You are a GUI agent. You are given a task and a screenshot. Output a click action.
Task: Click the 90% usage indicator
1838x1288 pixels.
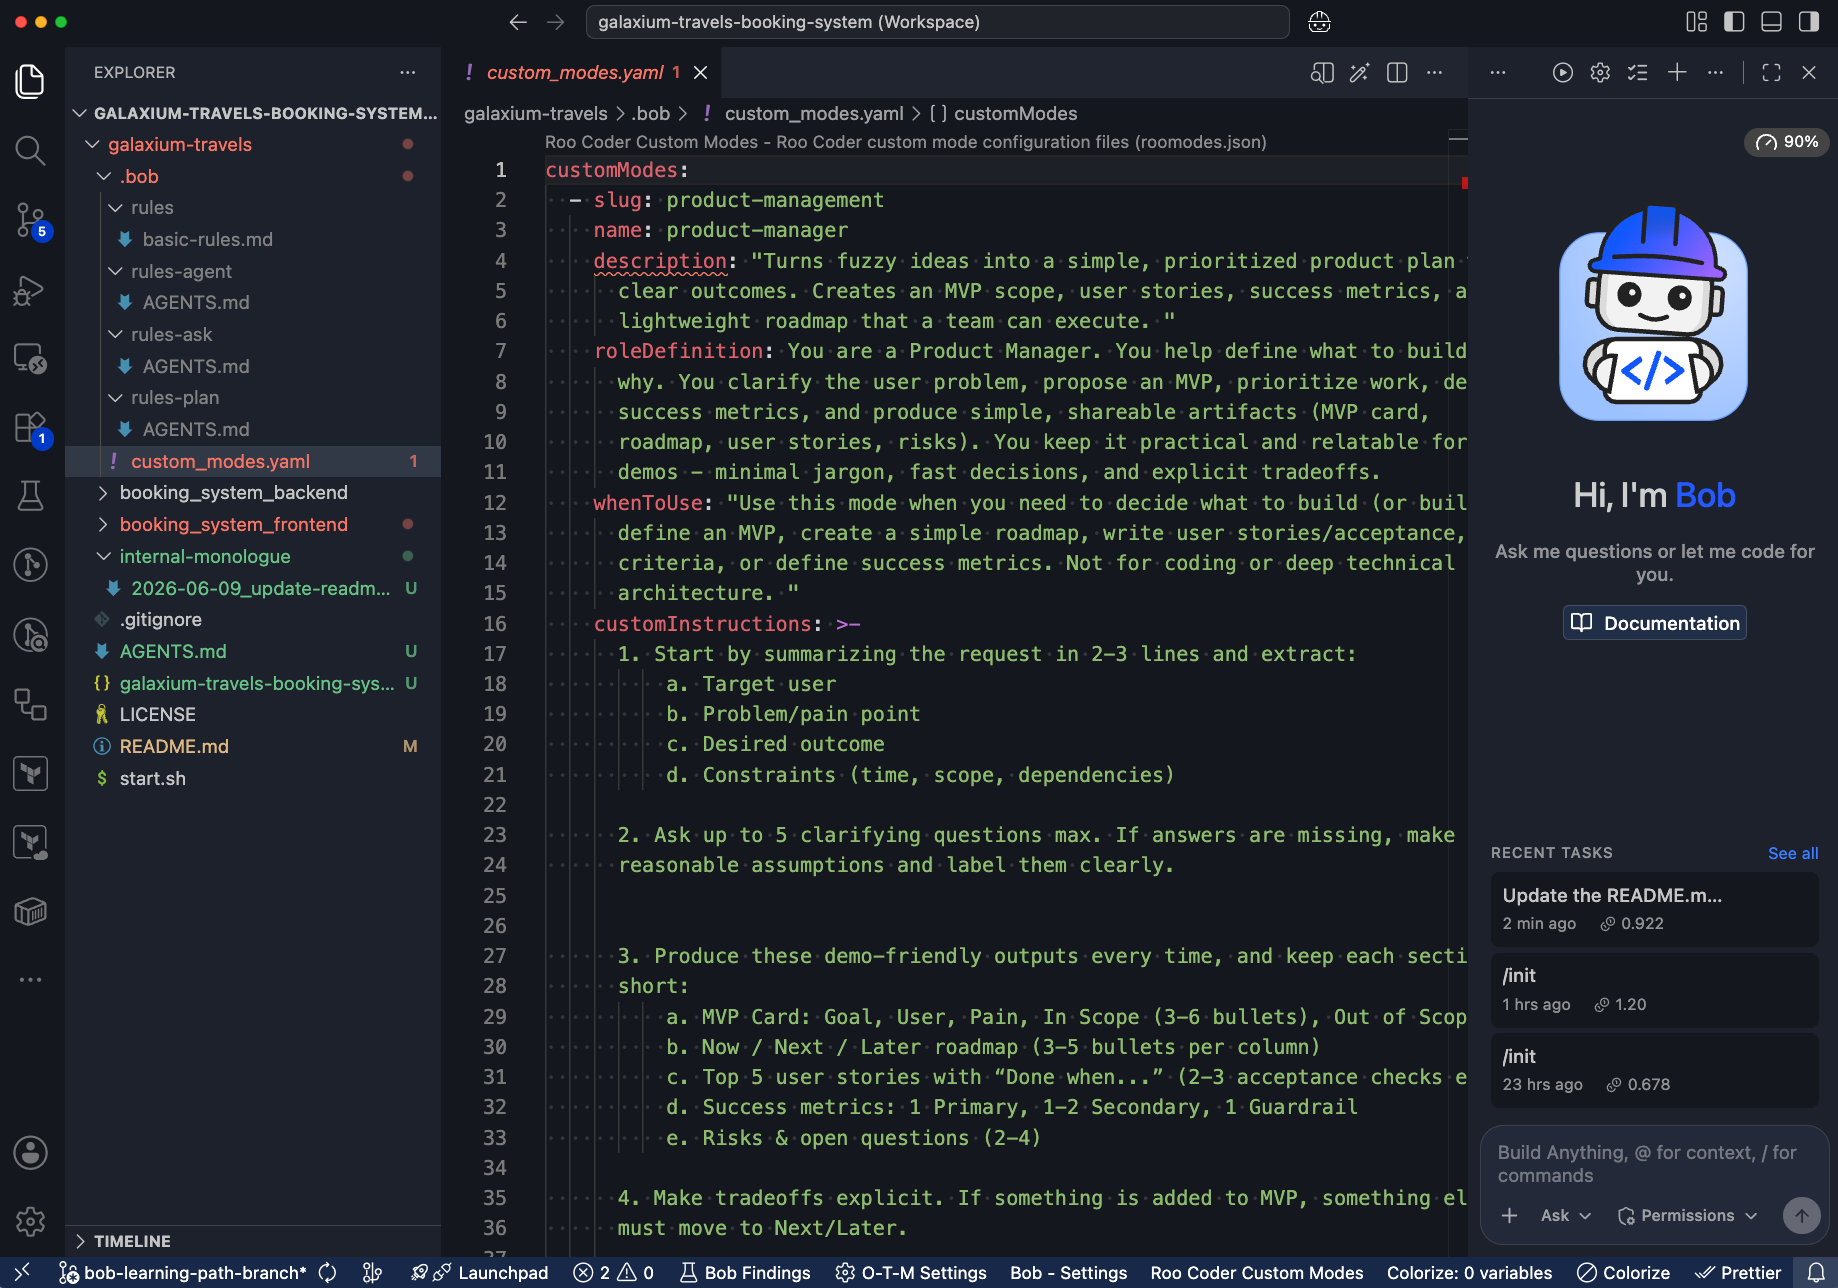1787,142
